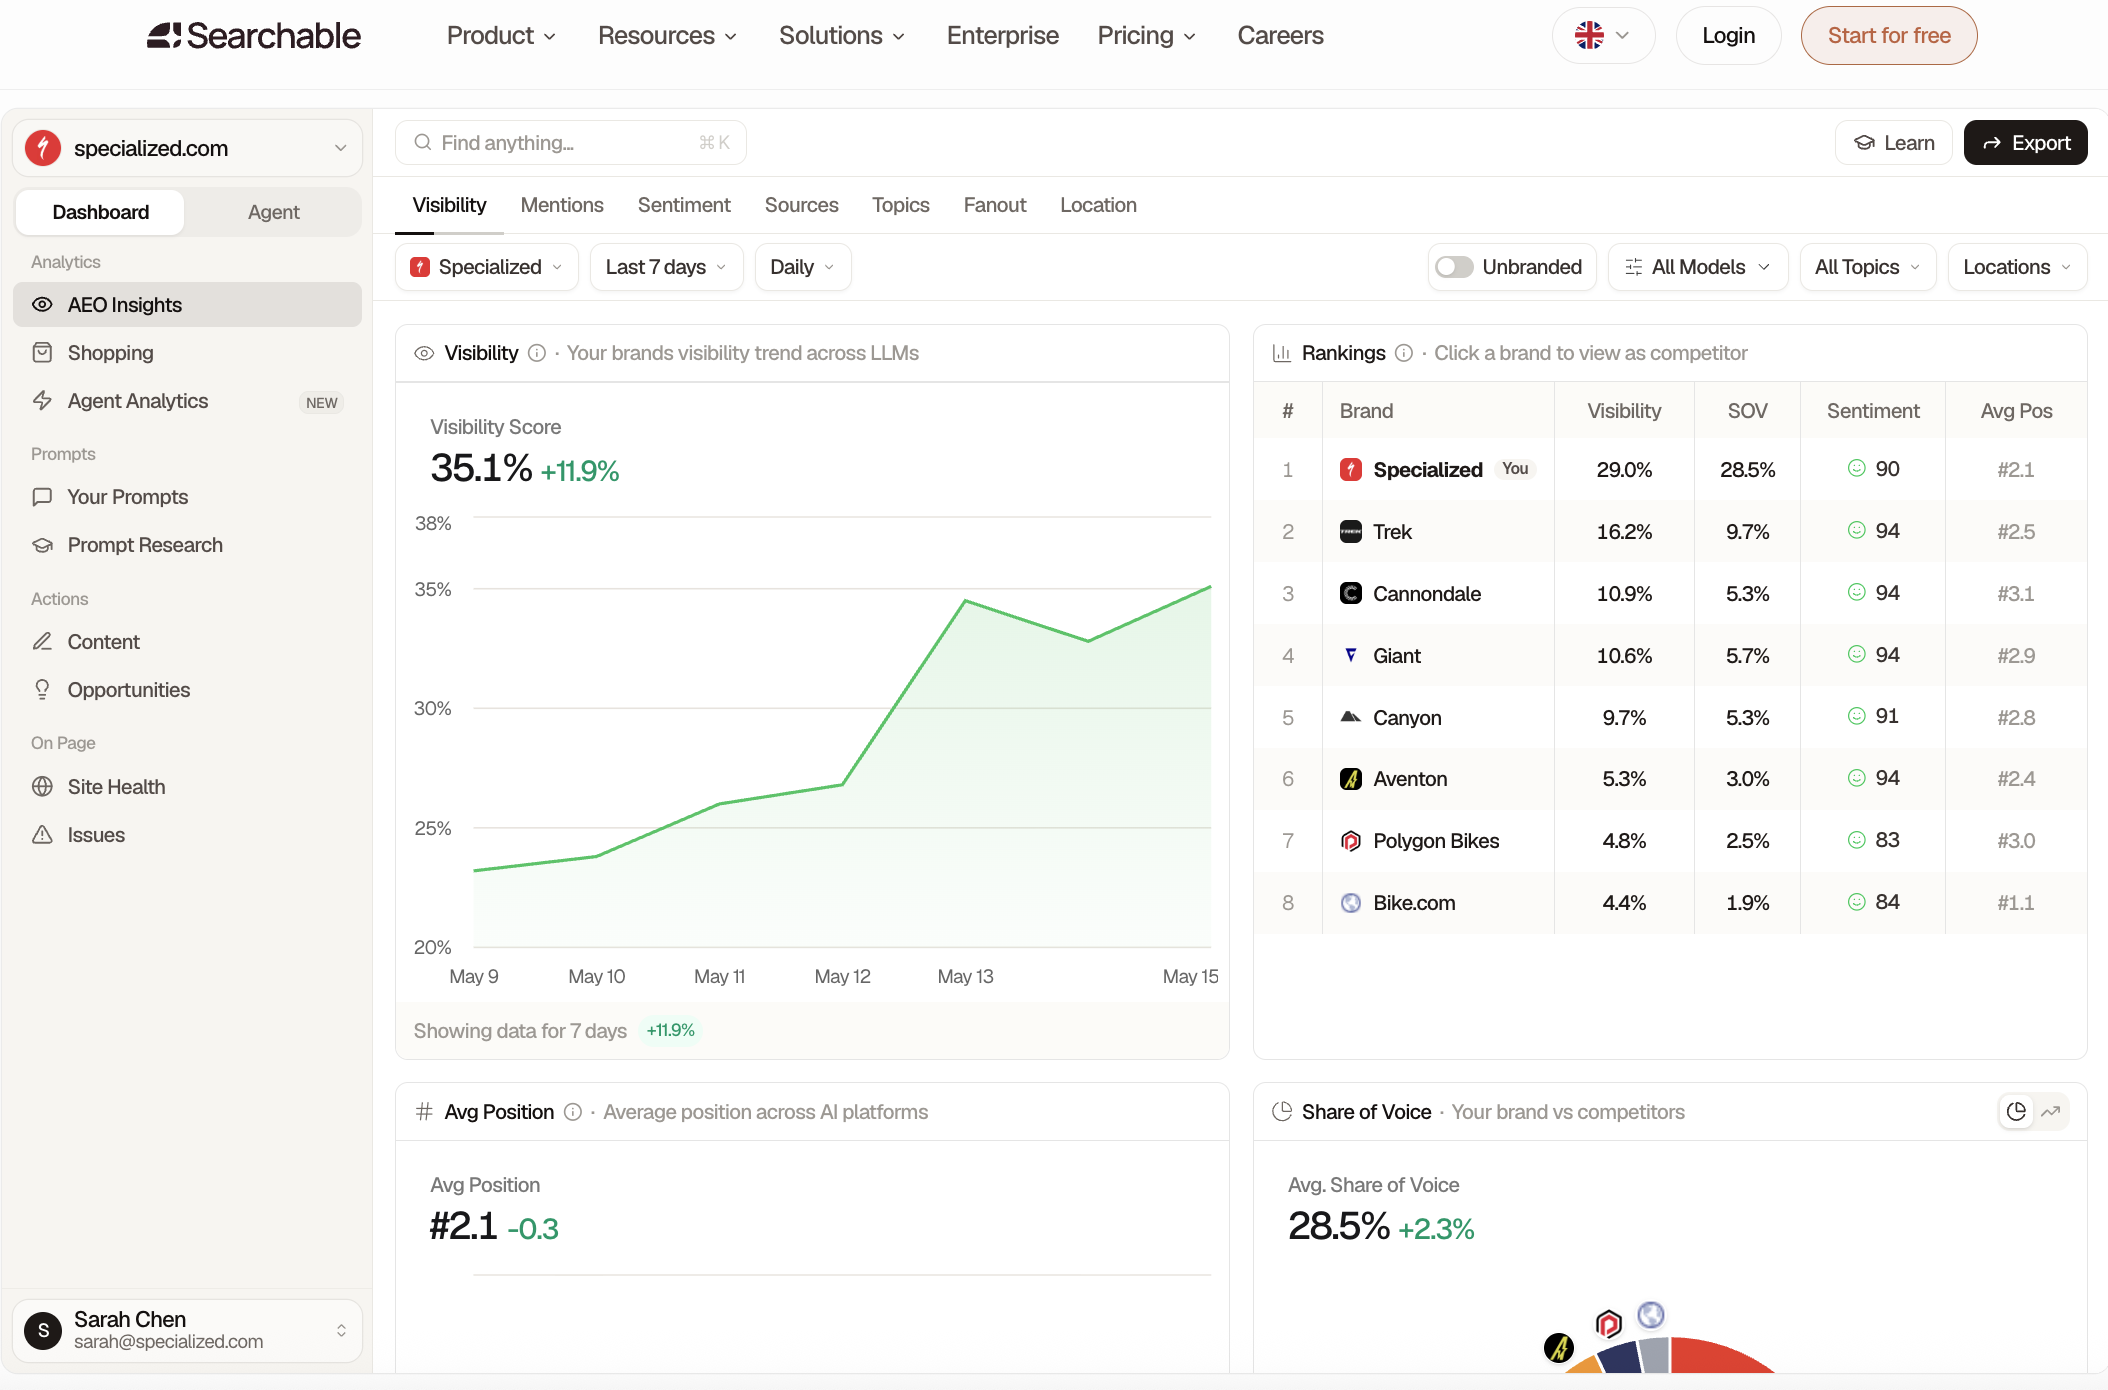Image resolution: width=2108 pixels, height=1390 pixels.
Task: Click the Login button
Action: [x=1728, y=36]
